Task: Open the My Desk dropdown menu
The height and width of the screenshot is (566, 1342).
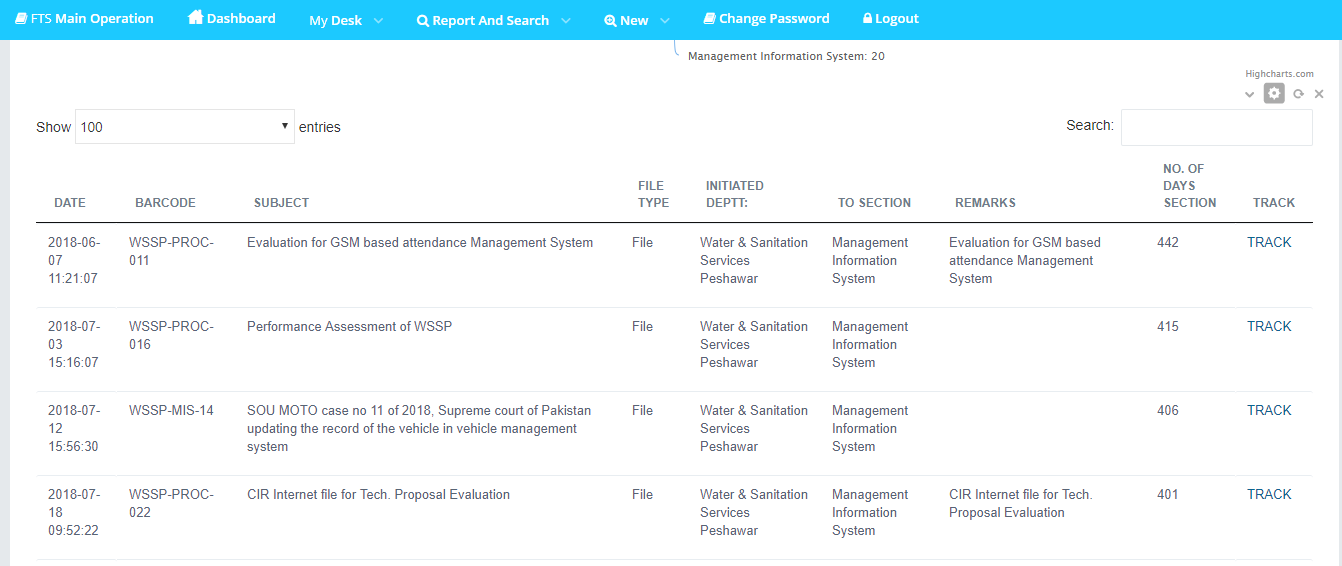Action: 346,20
